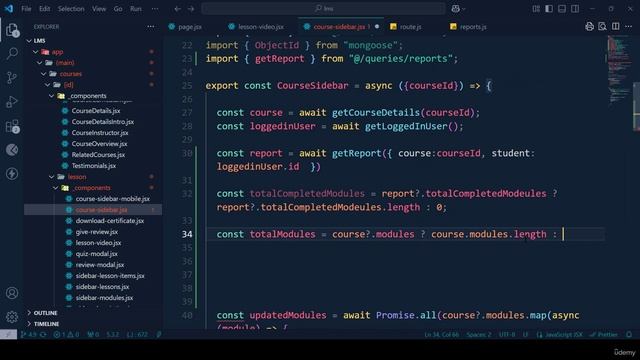
Task: Open give-review.jsx file
Action: point(96,232)
